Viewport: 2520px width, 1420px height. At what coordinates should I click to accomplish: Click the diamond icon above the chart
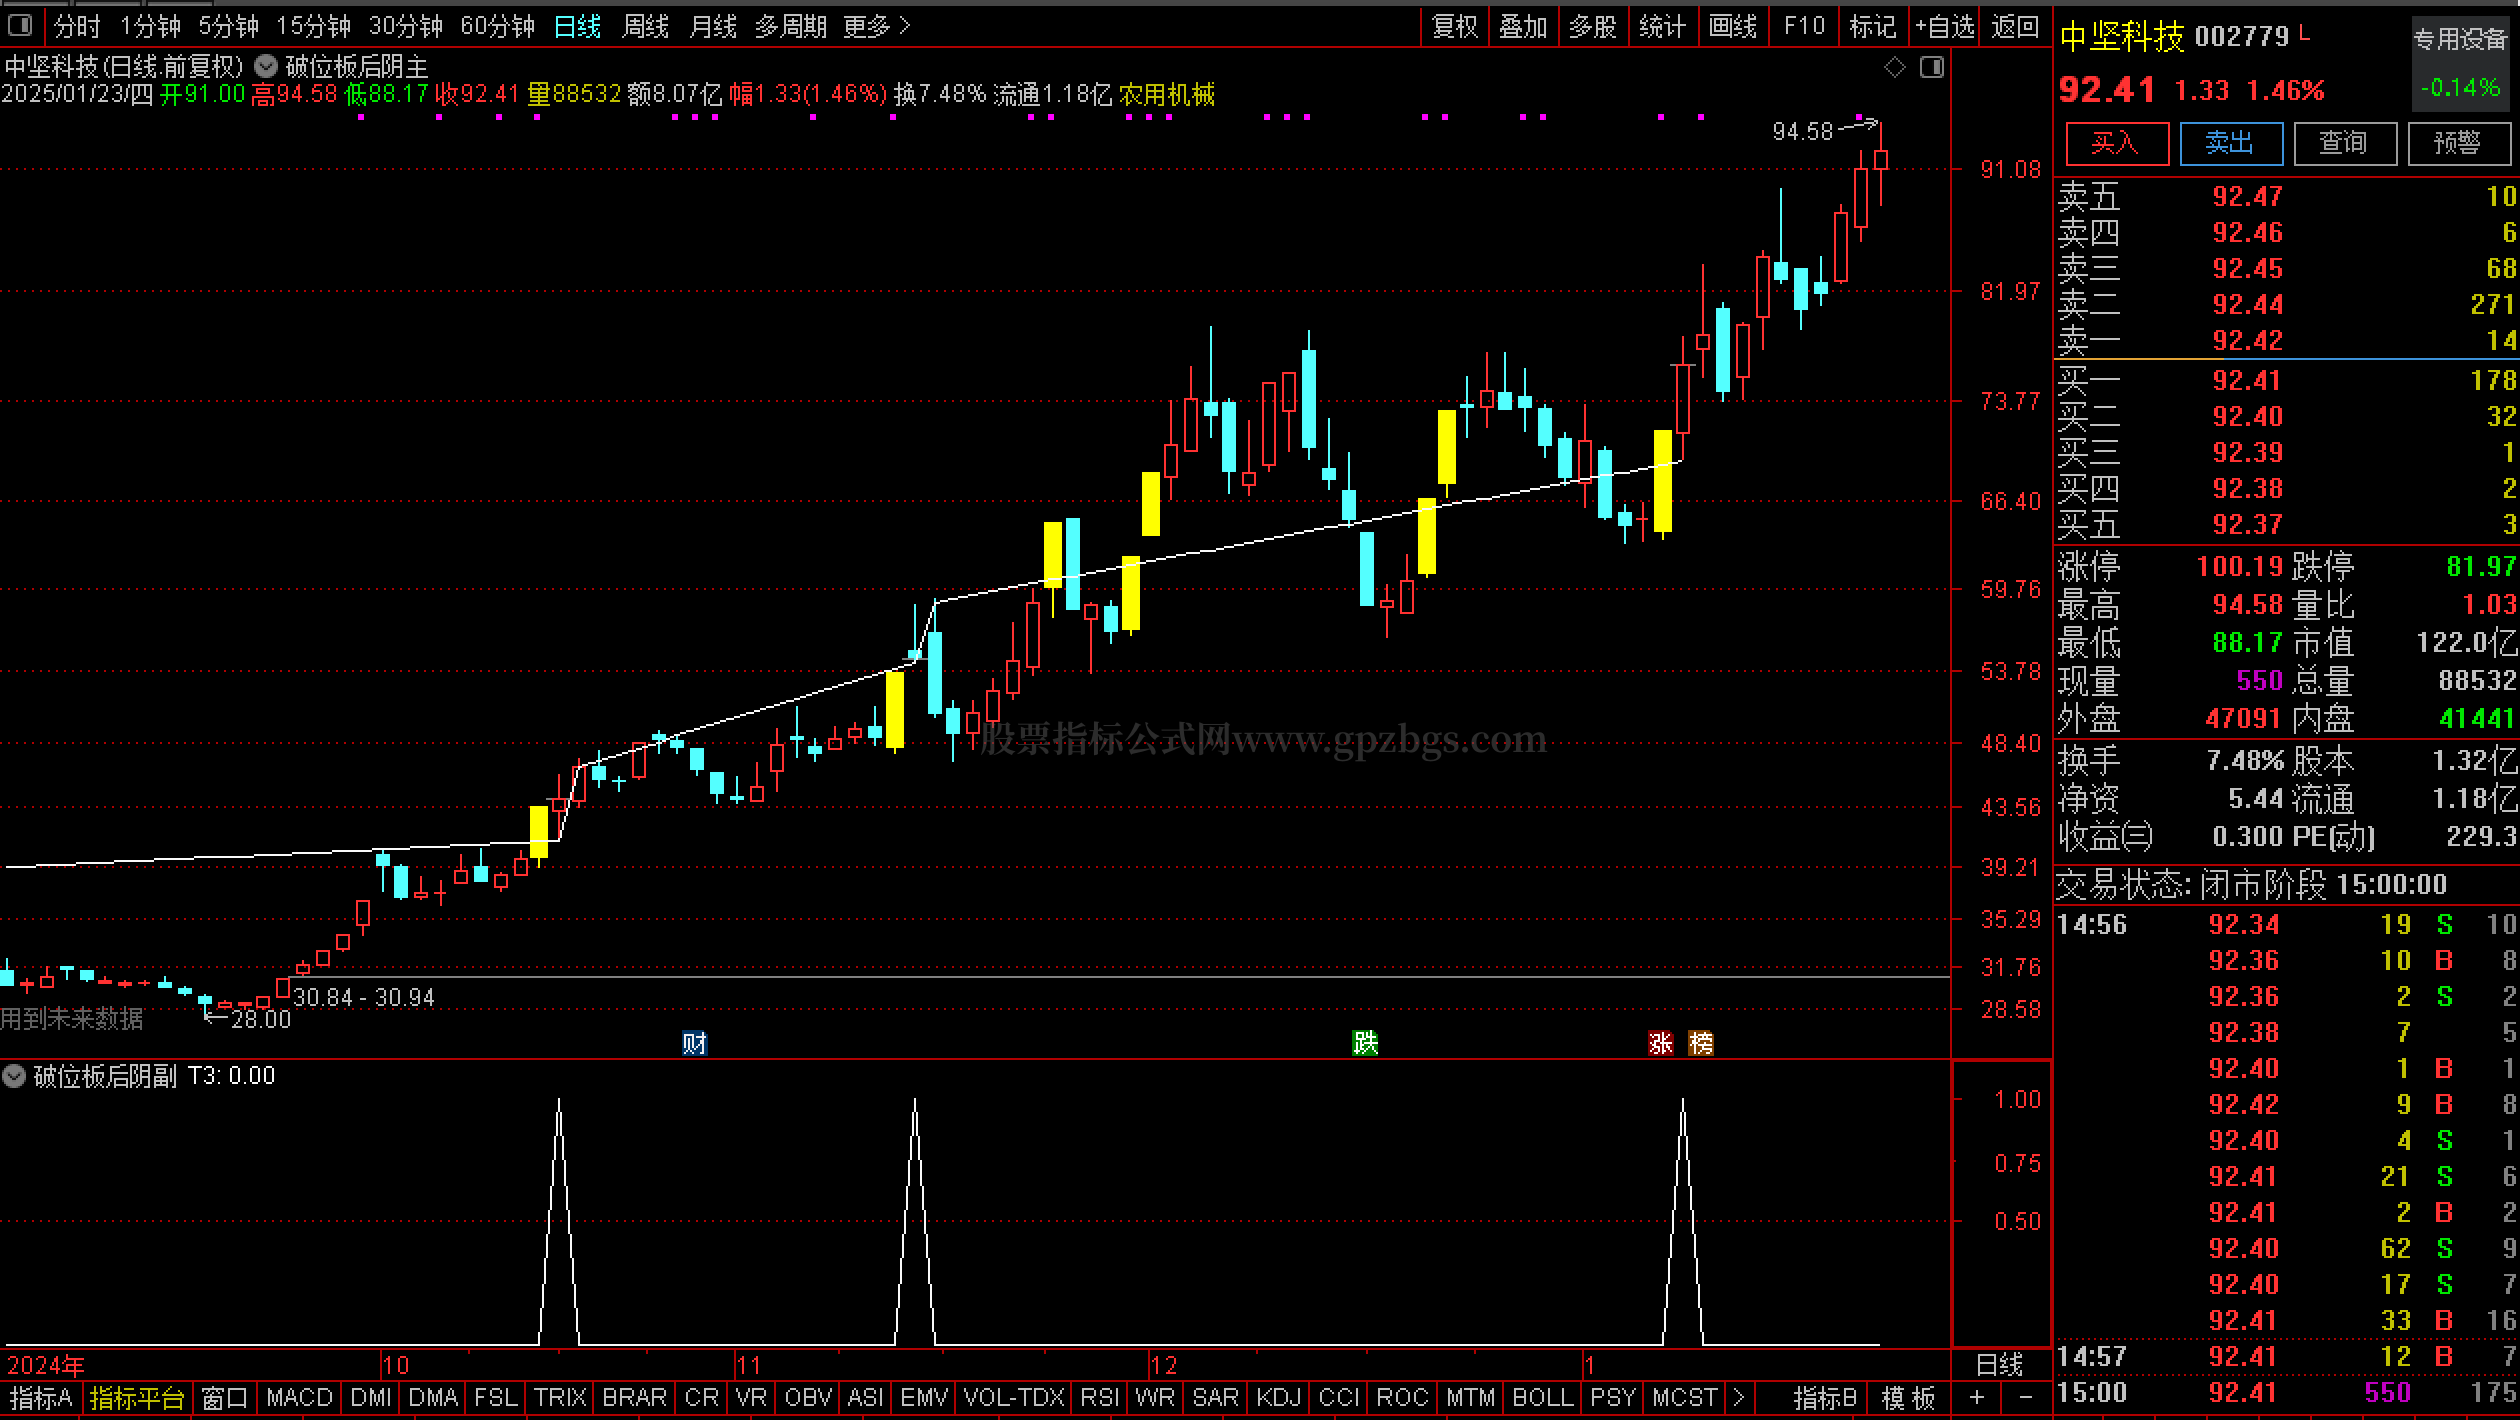[x=1894, y=67]
